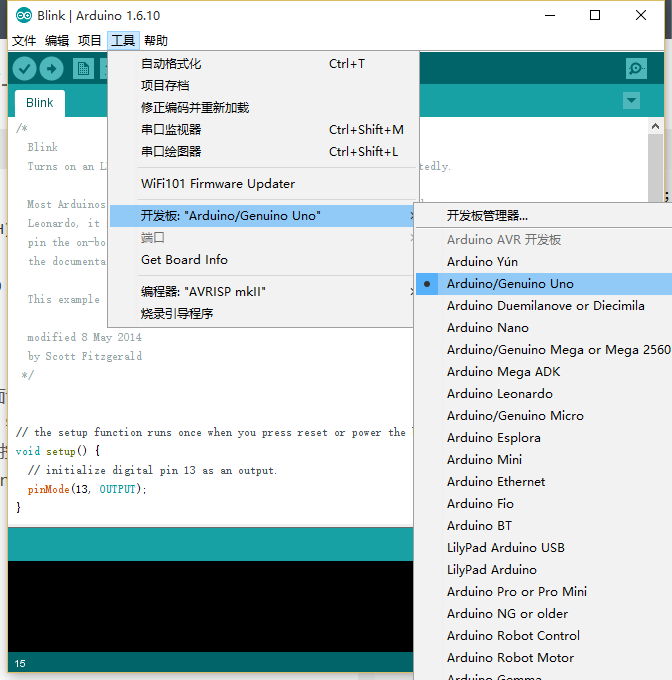
Task: Select Arduino Duemilanove or Diecimila board
Action: (544, 306)
